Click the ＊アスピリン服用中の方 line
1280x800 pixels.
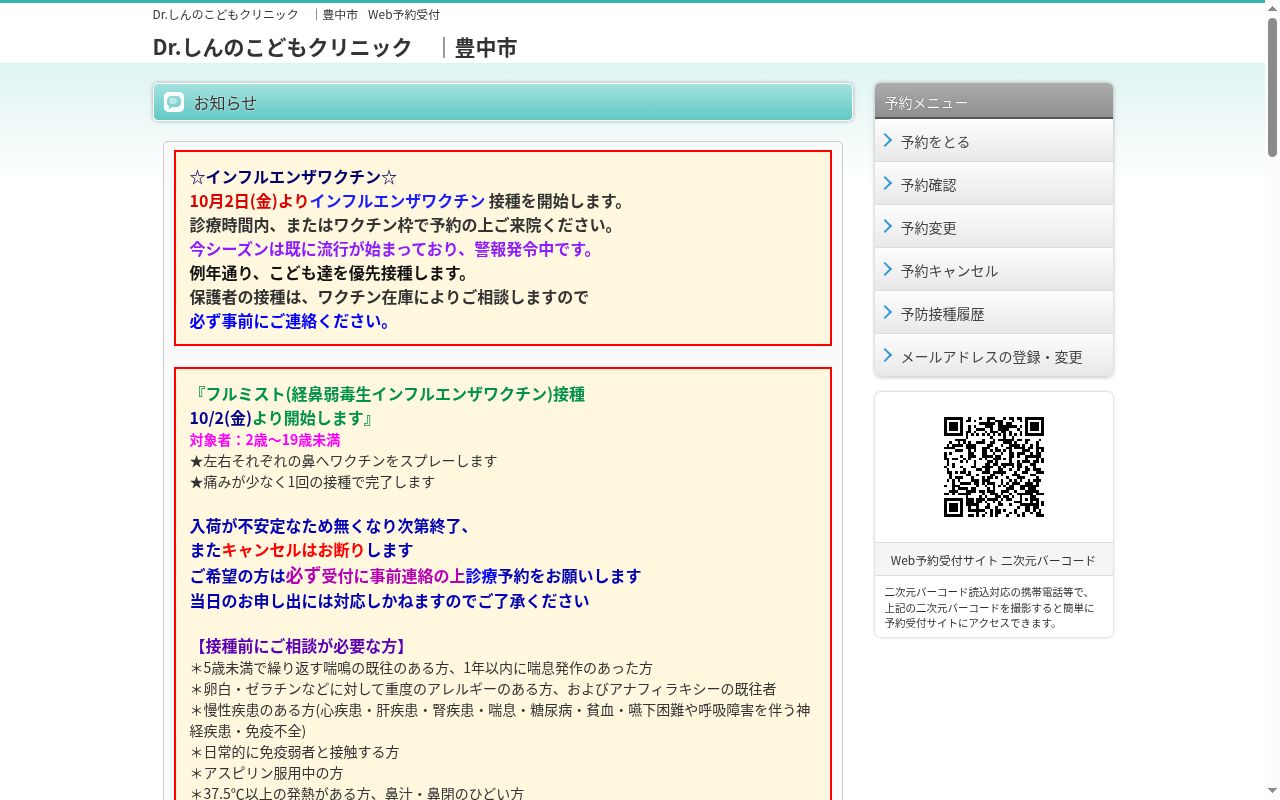pos(266,773)
